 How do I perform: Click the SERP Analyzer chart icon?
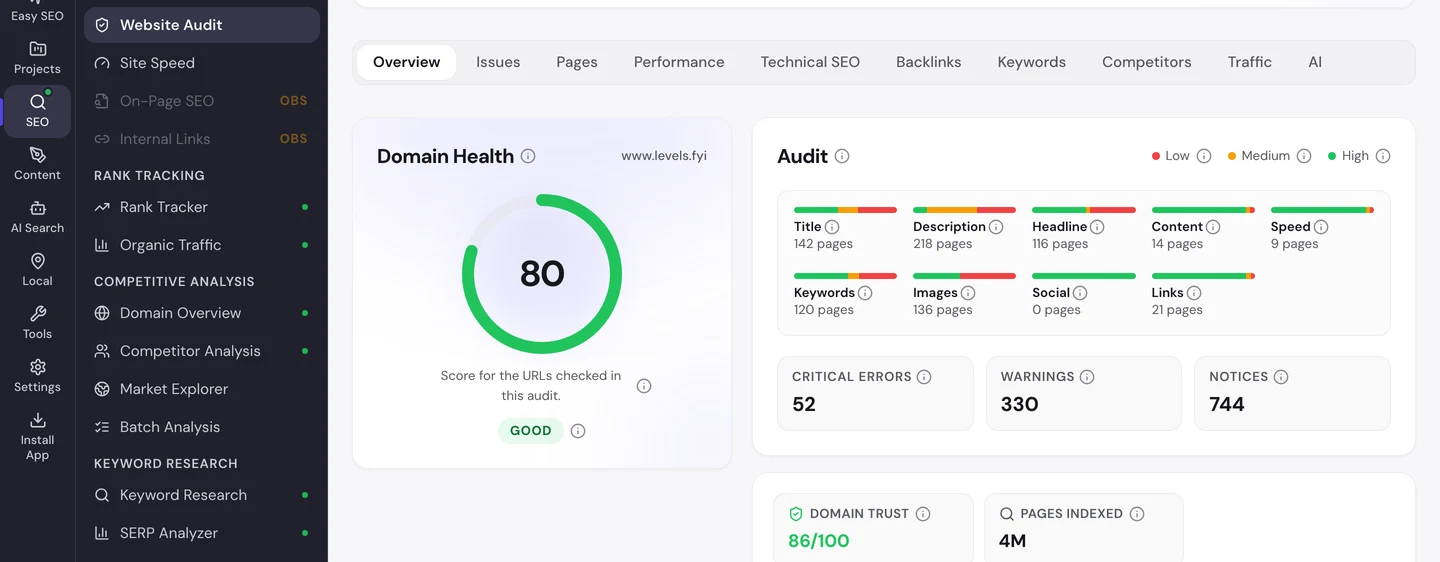(102, 533)
